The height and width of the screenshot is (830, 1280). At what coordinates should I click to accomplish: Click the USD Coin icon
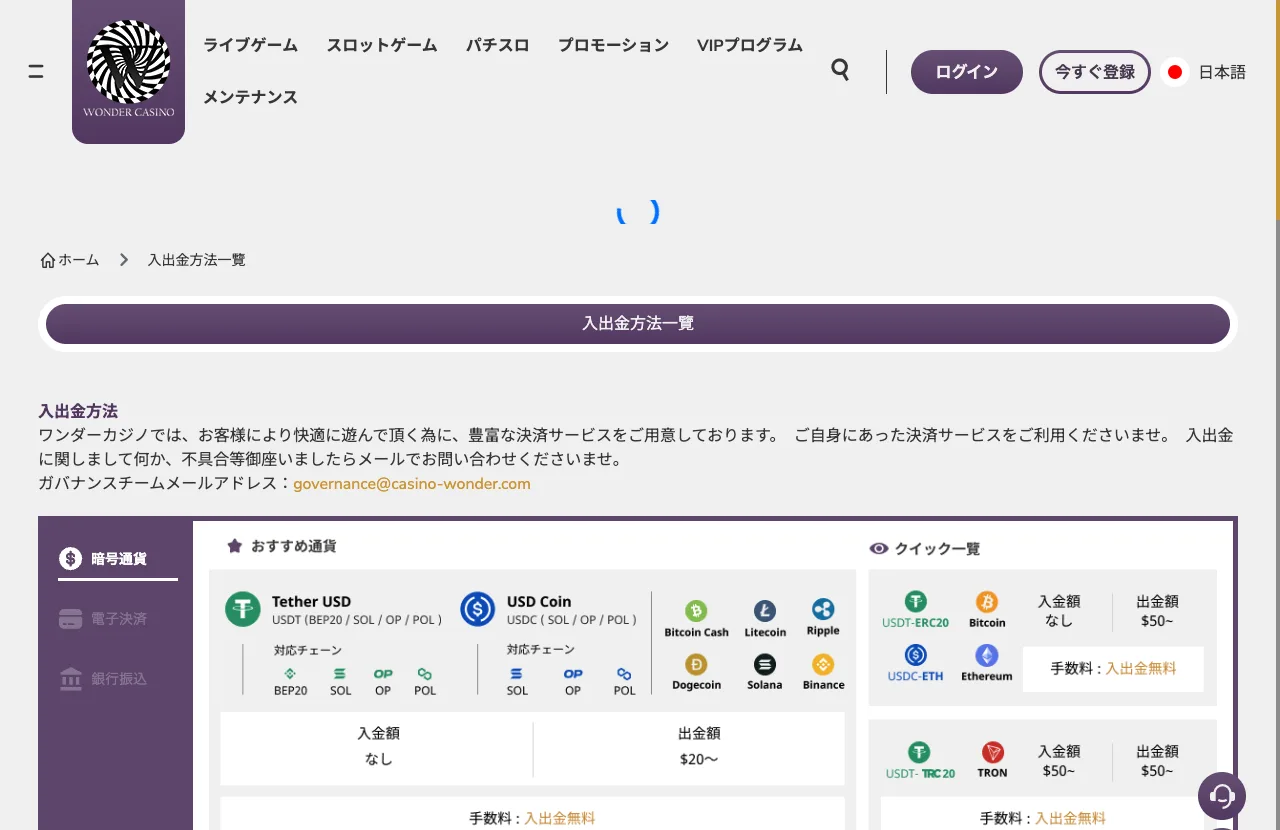[478, 609]
